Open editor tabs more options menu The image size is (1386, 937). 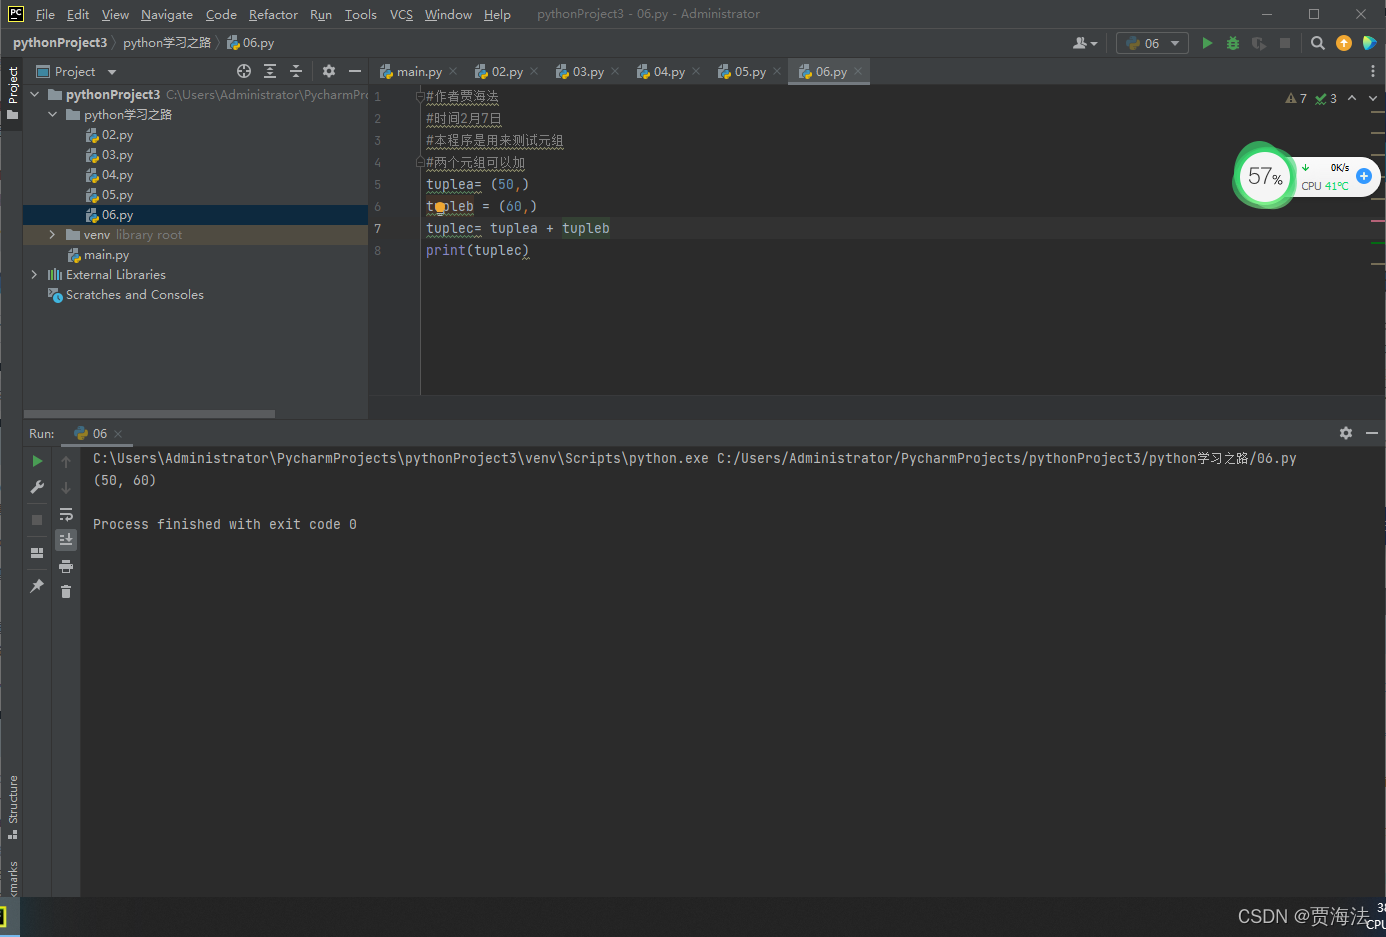(x=1372, y=72)
